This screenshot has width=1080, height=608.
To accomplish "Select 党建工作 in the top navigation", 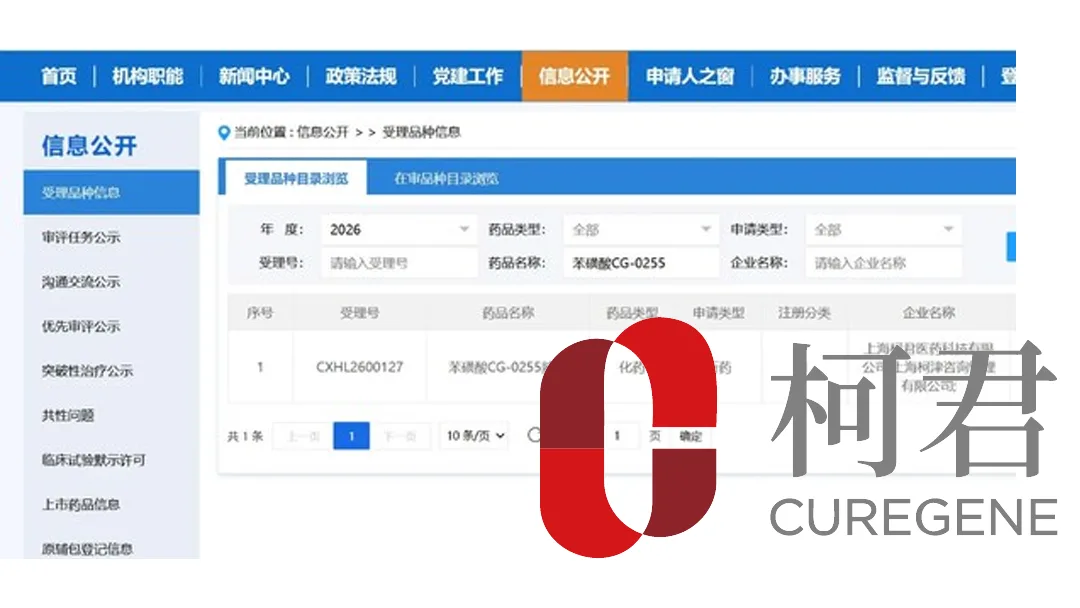I will (468, 76).
